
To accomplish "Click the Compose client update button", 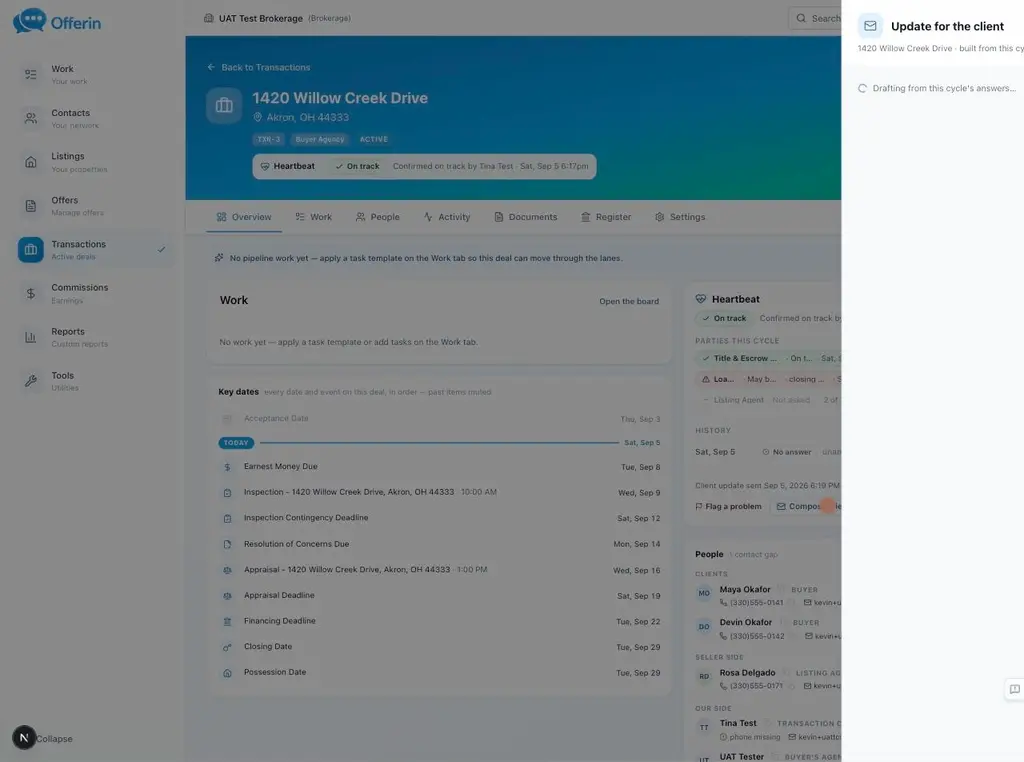I will [808, 506].
